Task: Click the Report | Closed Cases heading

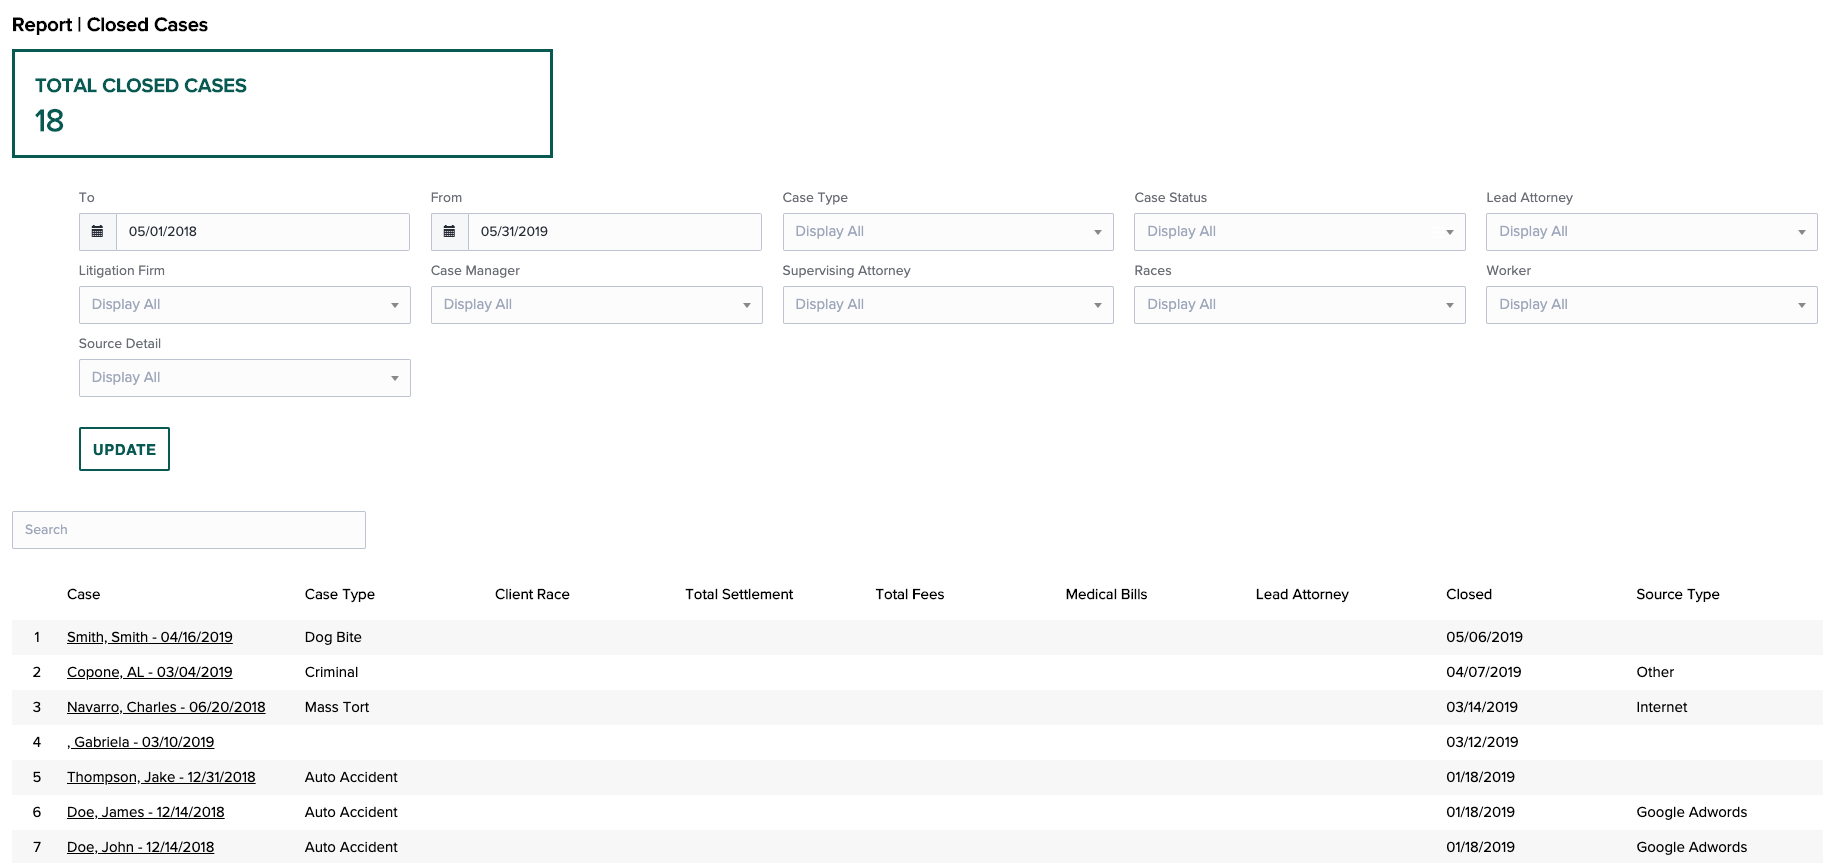Action: (110, 25)
